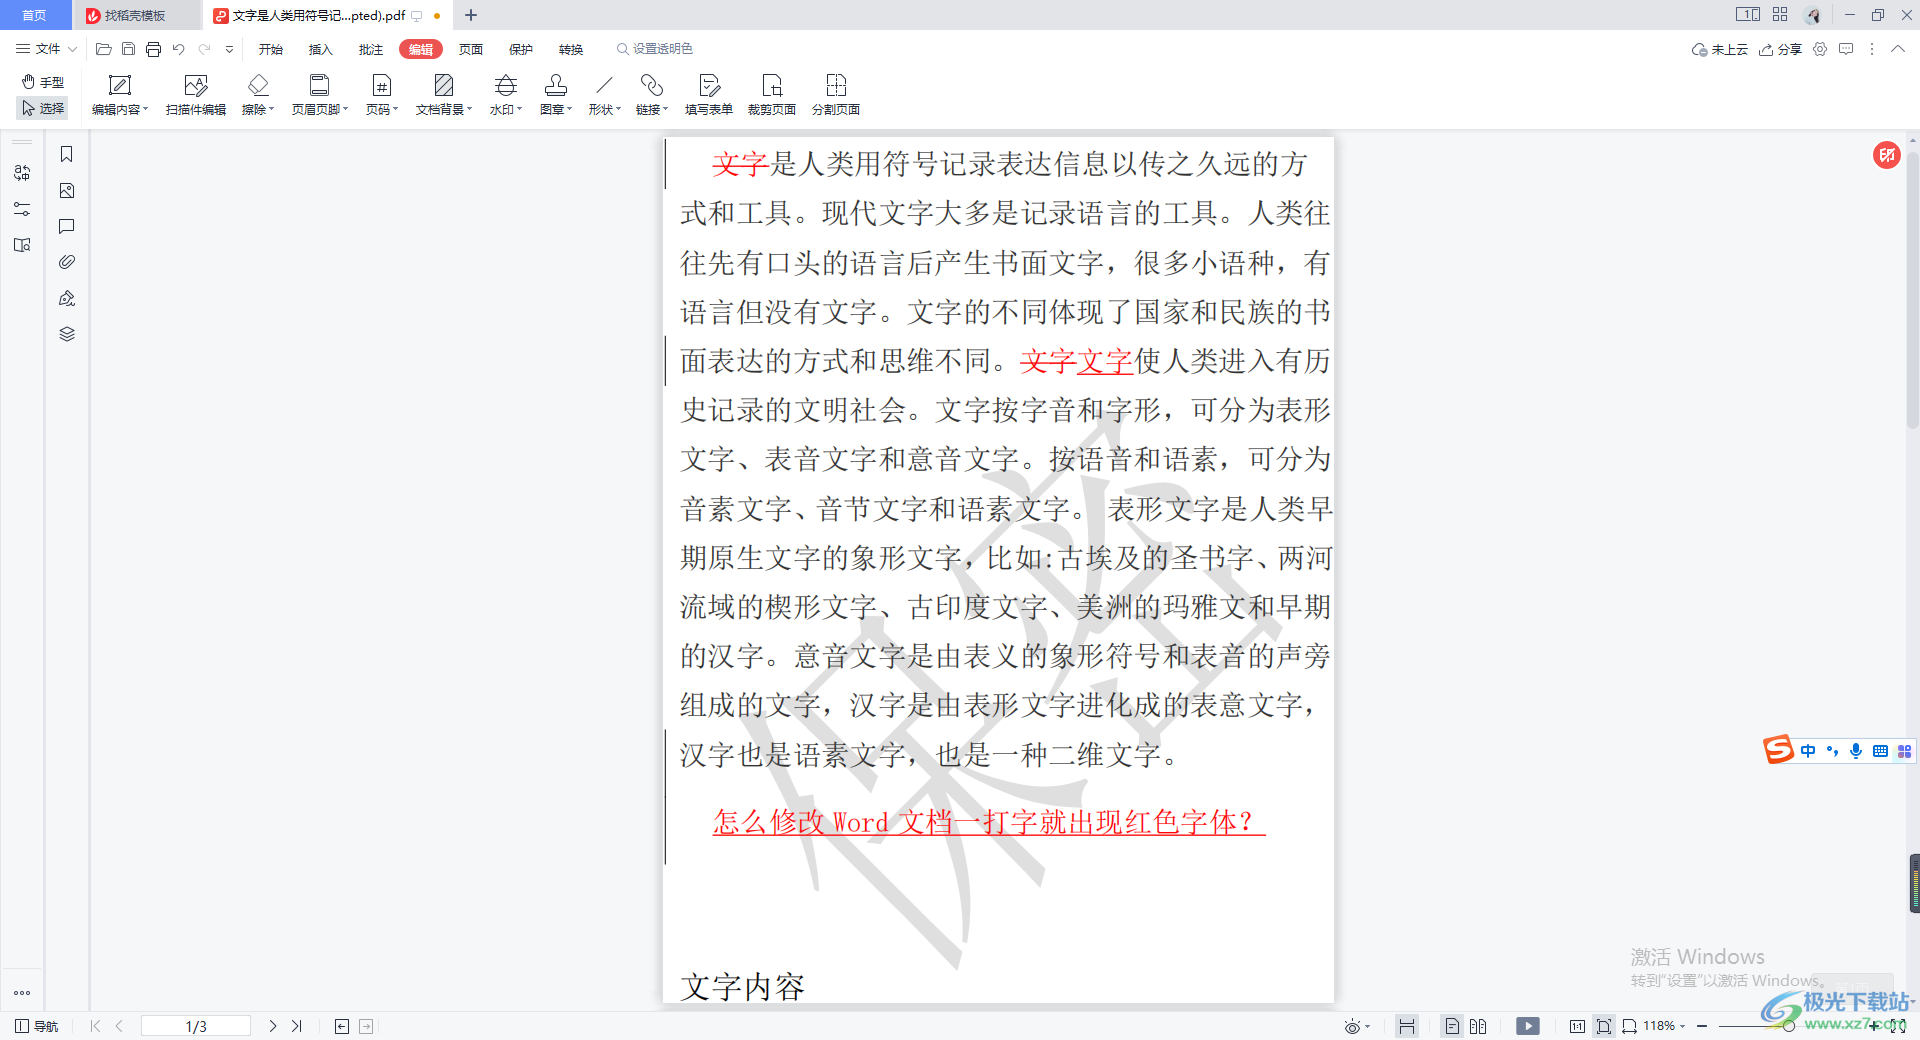The height and width of the screenshot is (1040, 1920).
Task: Toggle the 导航 navigation pane
Action: [x=37, y=1026]
